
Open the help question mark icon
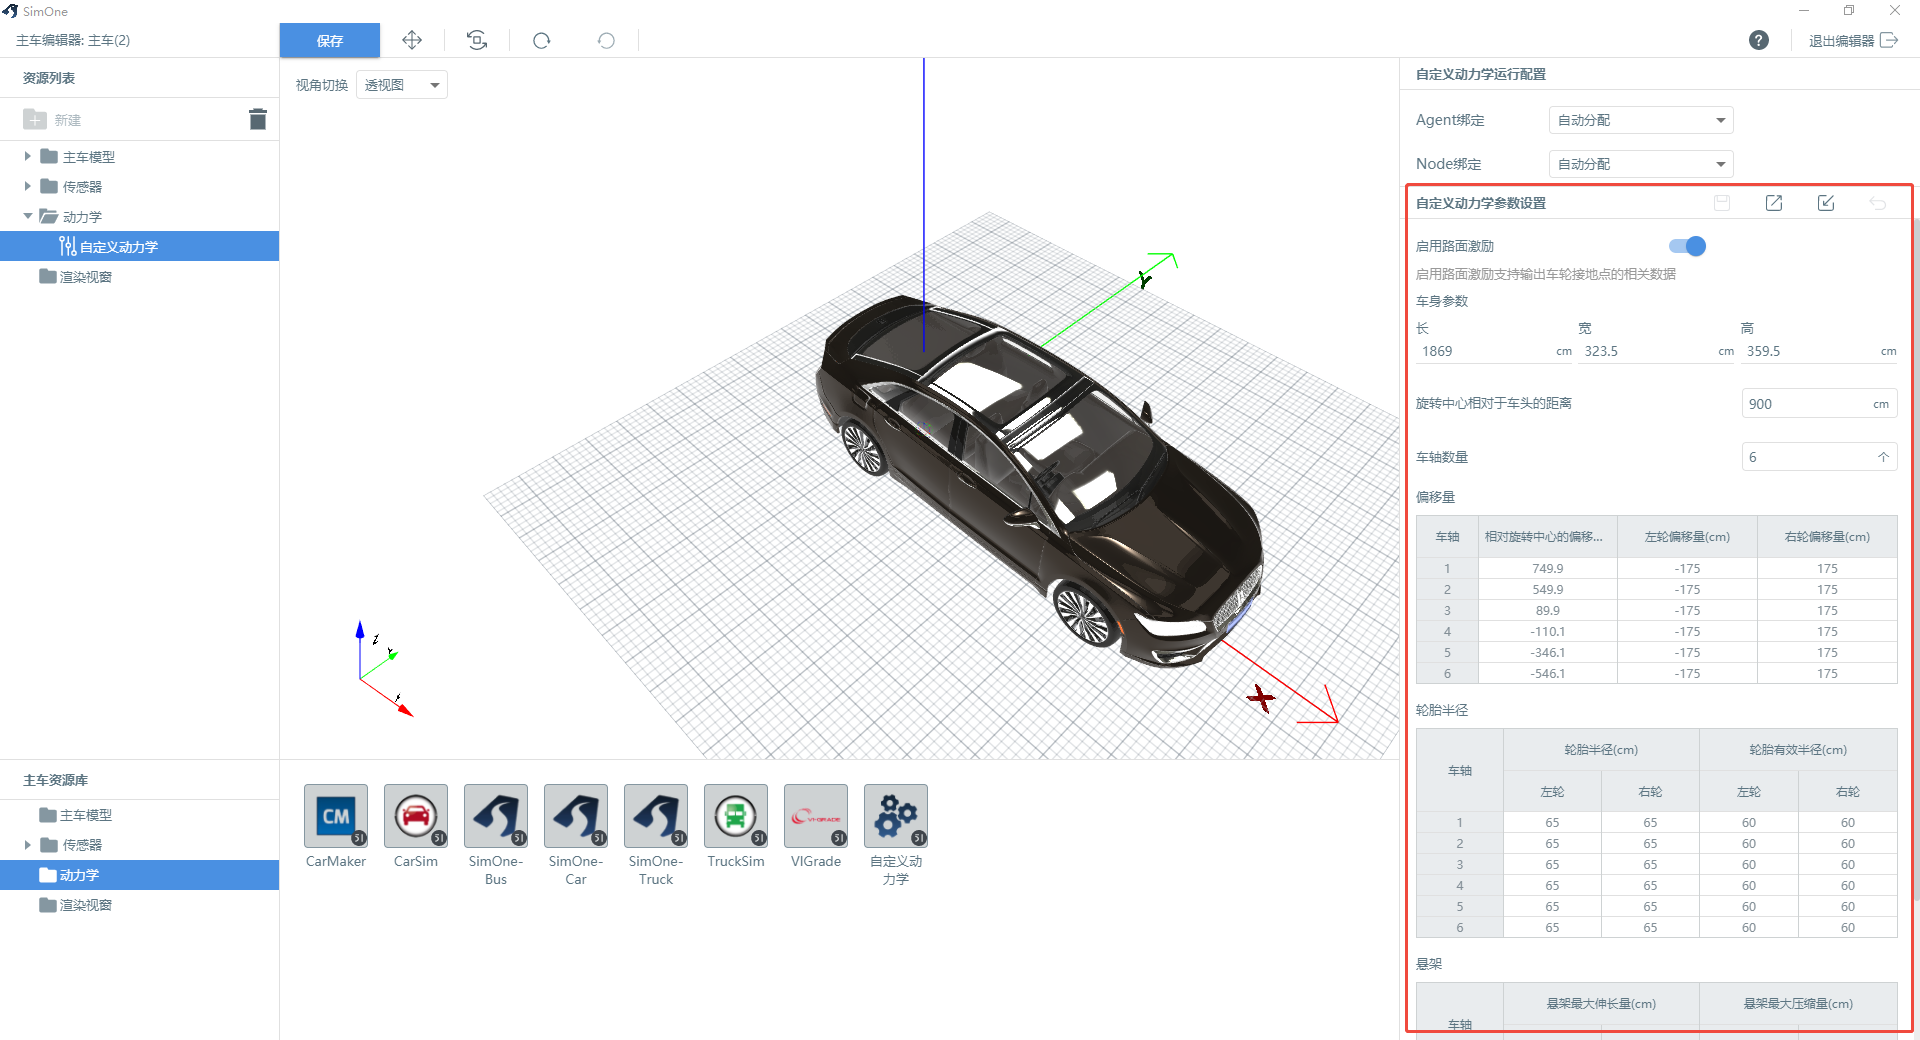point(1758,40)
